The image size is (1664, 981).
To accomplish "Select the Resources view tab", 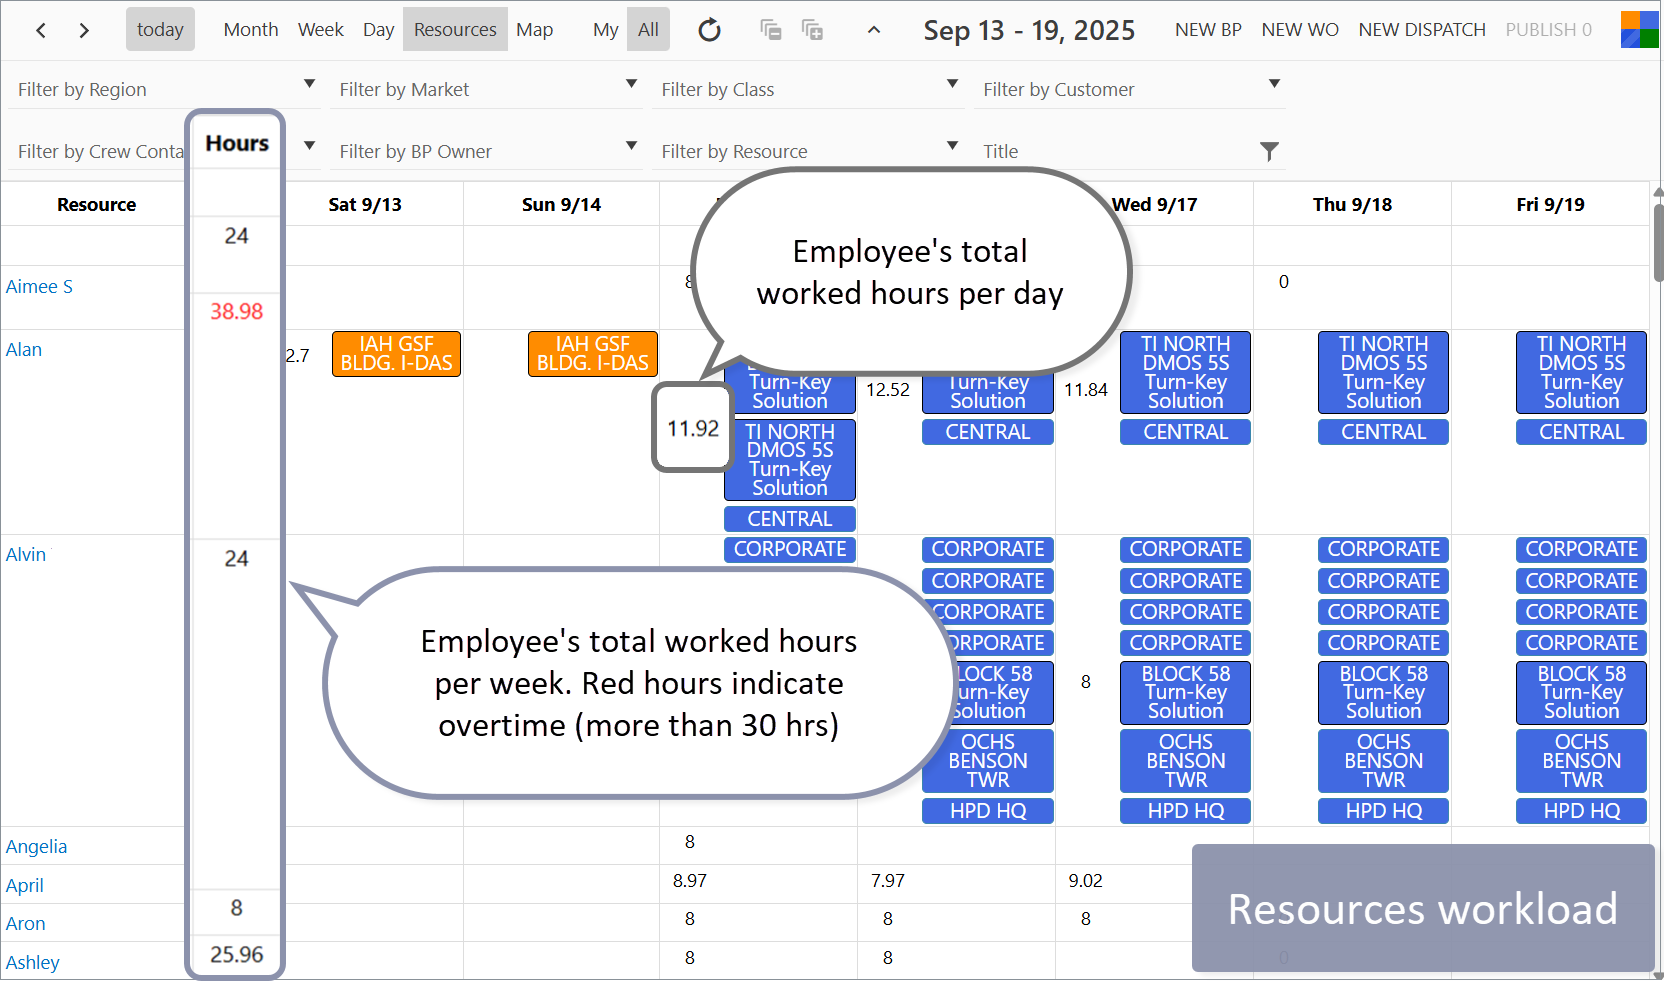I will coord(455,29).
